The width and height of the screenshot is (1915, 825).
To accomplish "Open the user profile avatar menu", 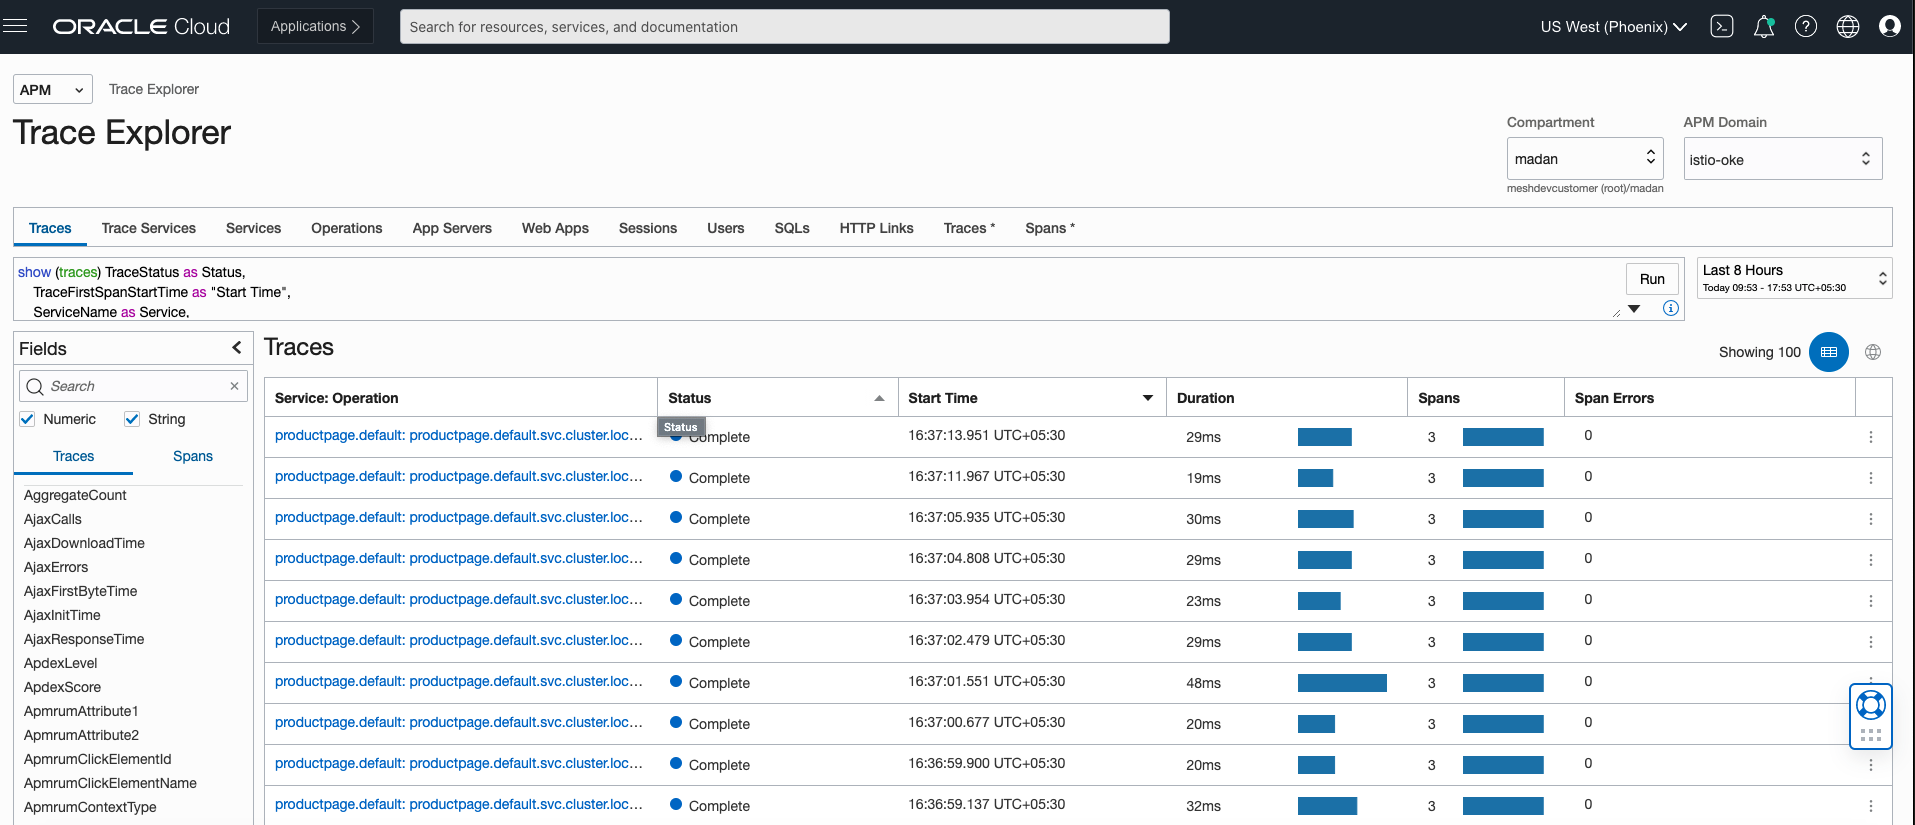I will (1889, 27).
